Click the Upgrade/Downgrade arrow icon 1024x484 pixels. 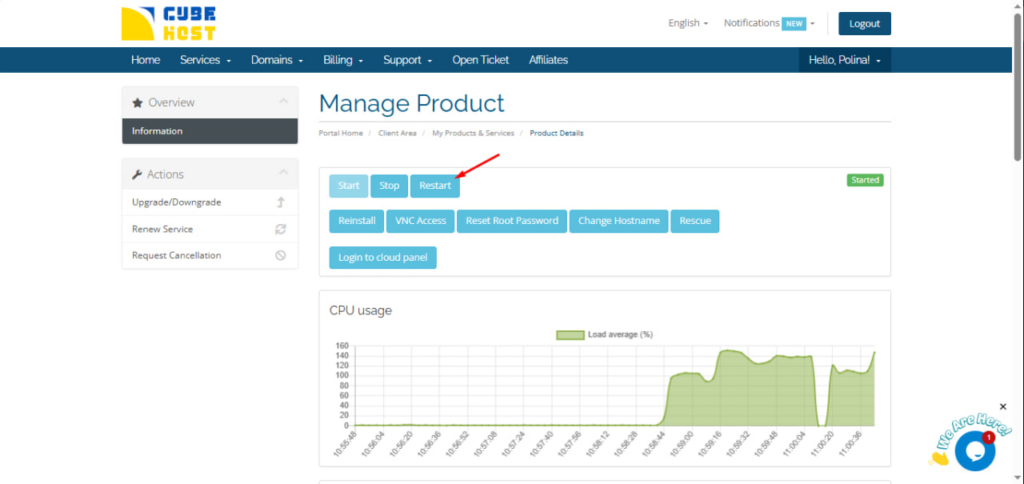(x=281, y=203)
